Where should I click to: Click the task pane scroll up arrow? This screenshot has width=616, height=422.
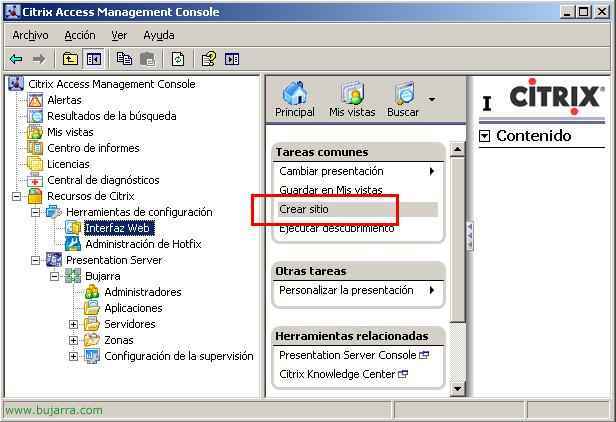tap(457, 149)
